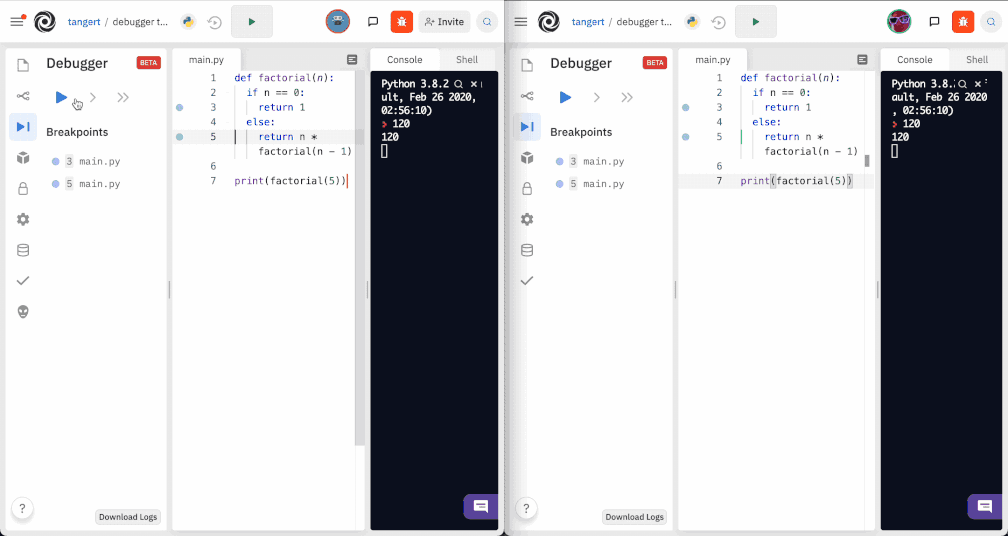Viewport: 1008px width, 536px height.
Task: Open hamburger menu in left window header
Action: click(x=16, y=21)
